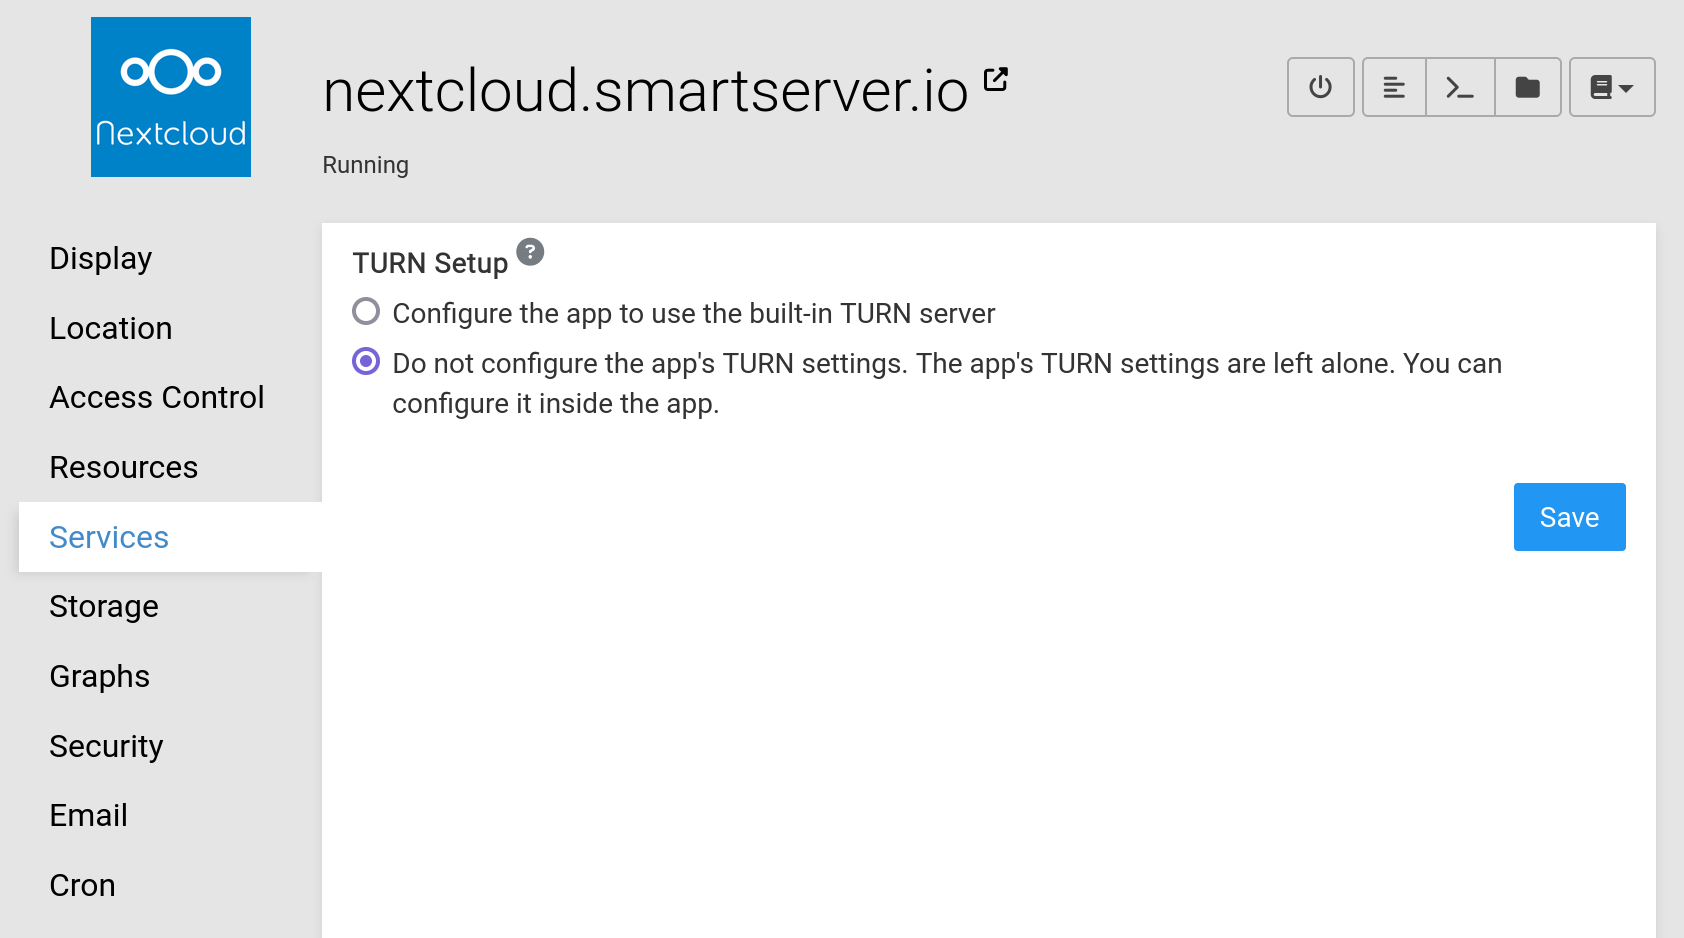Open the Storage section

pyautogui.click(x=104, y=607)
